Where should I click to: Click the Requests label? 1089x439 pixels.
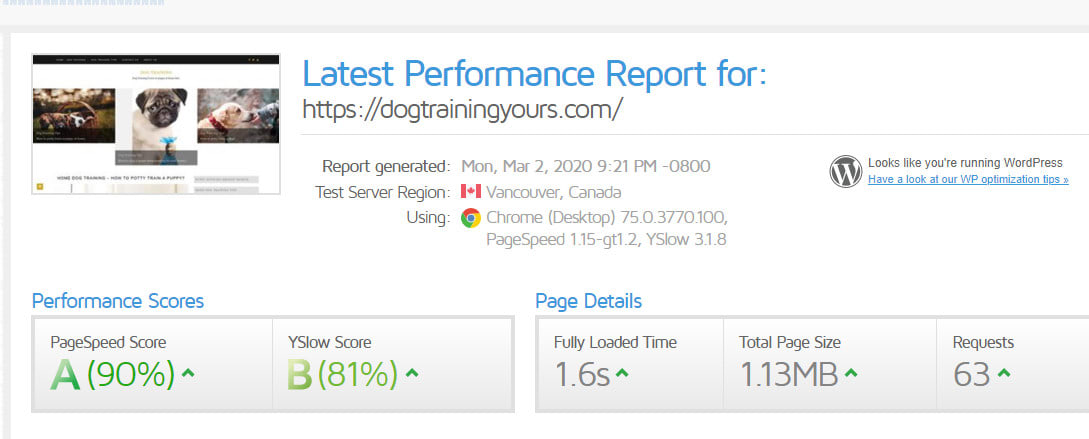pyautogui.click(x=983, y=342)
